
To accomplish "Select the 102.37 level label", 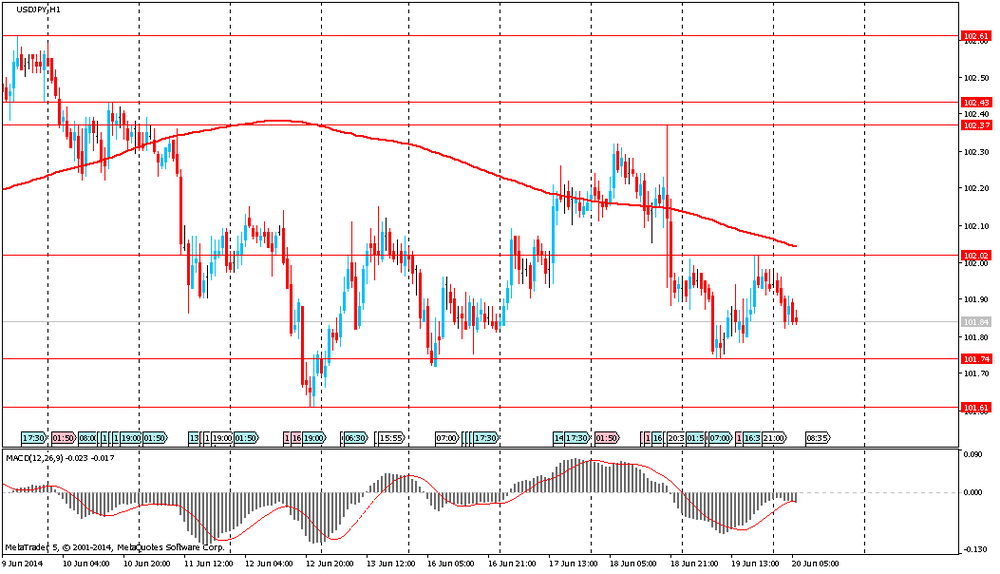I will 975,125.
